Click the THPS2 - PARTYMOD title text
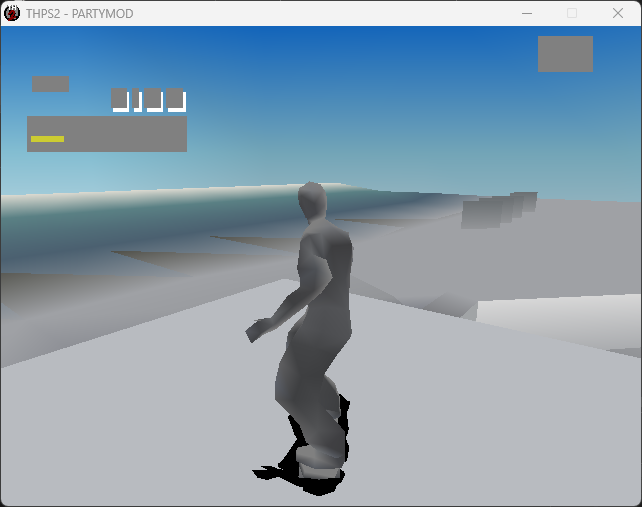 [79, 14]
